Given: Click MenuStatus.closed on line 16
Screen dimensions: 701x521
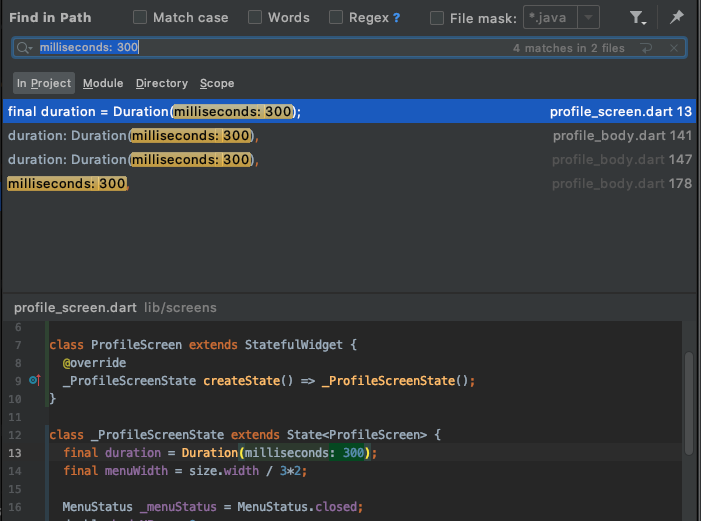Looking at the screenshot, I should coord(297,507).
